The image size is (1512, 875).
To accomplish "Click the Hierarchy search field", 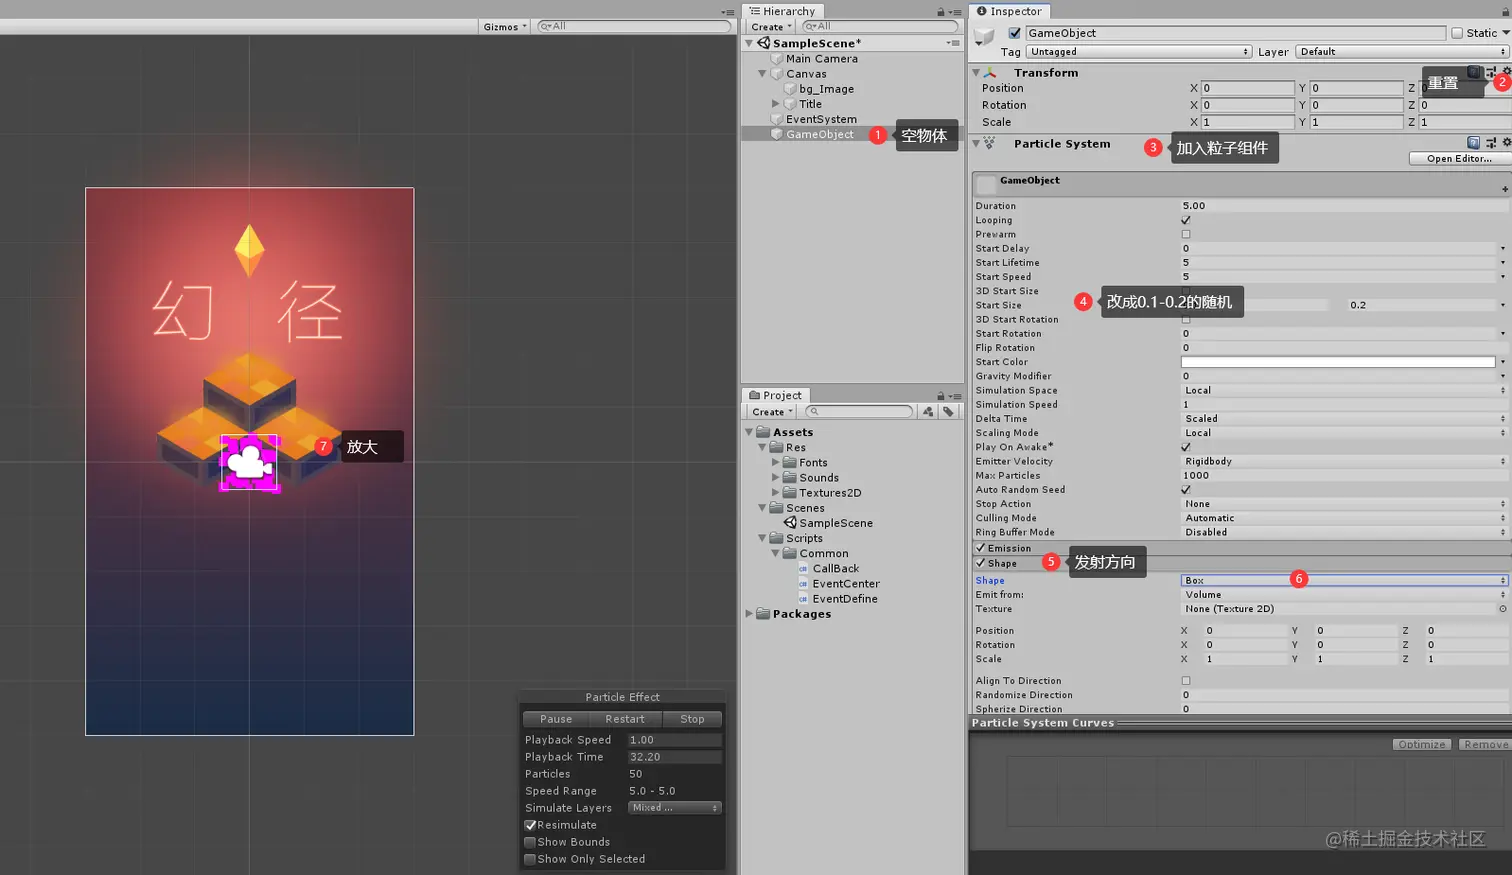I will [879, 27].
